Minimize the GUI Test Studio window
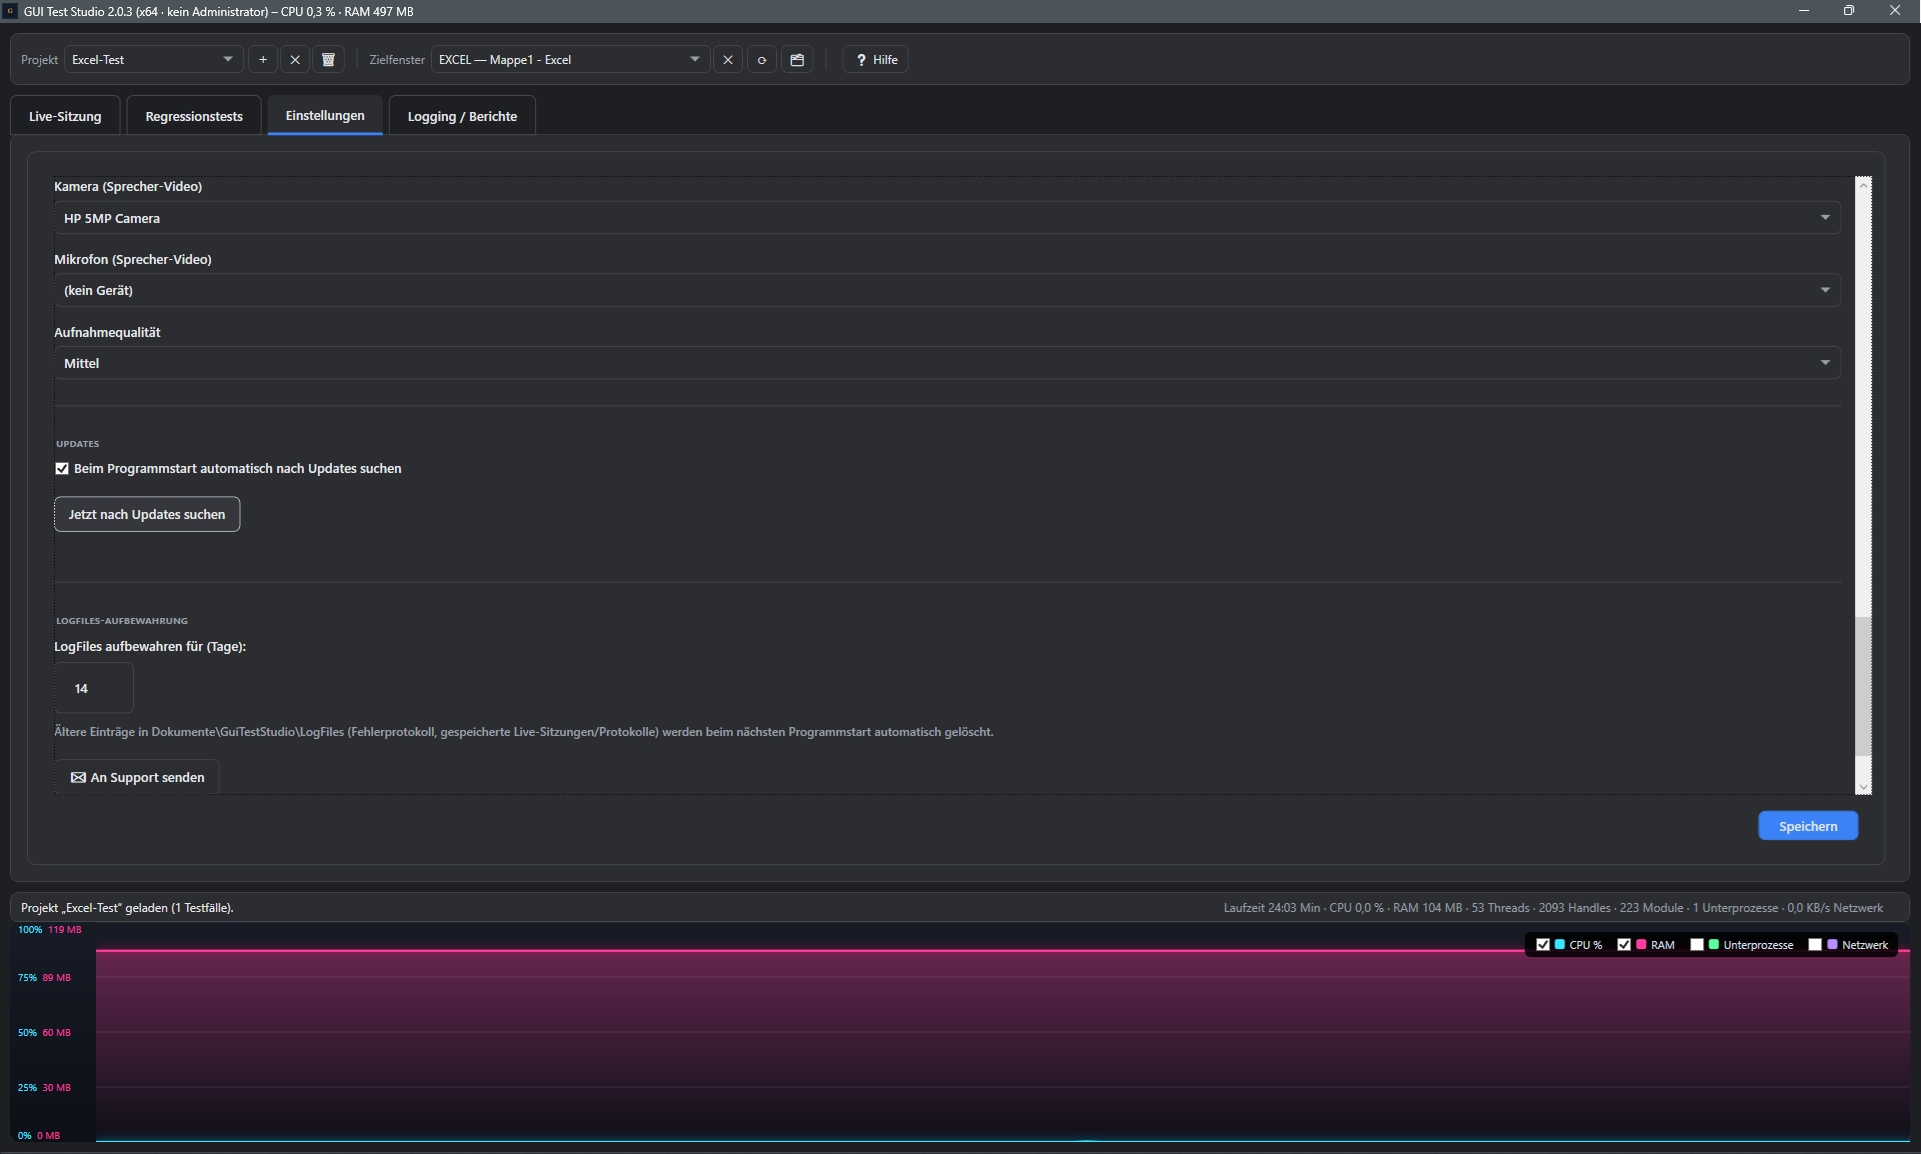 (x=1804, y=11)
